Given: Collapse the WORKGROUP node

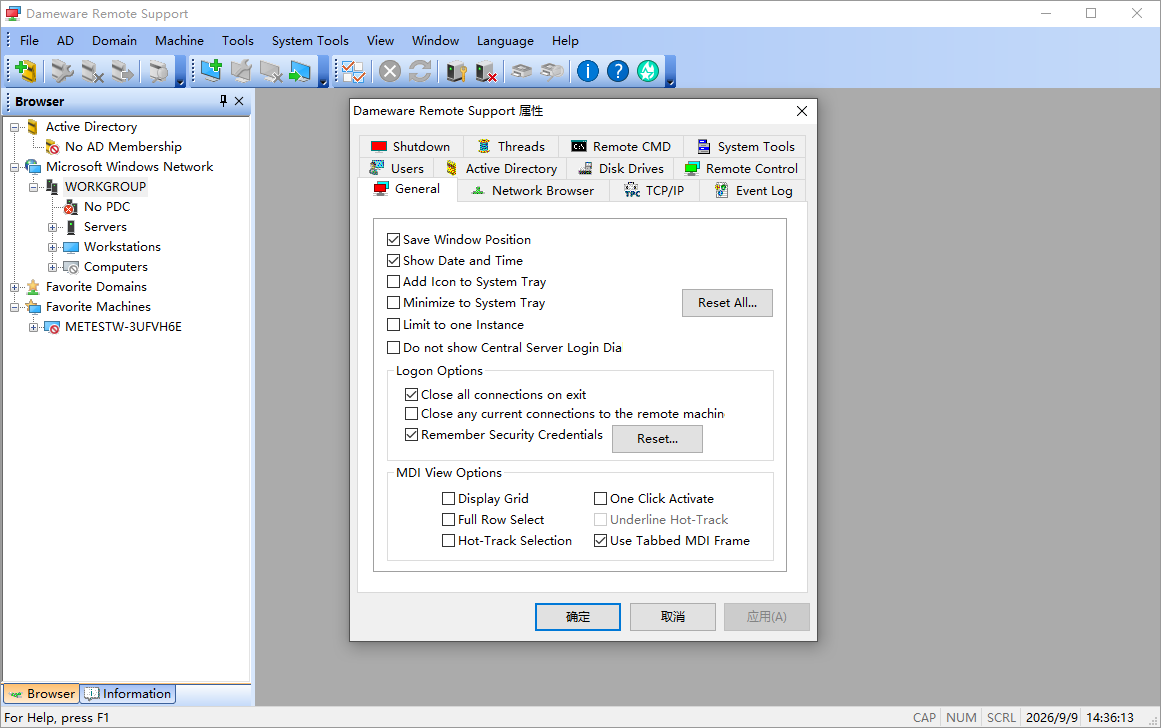Looking at the screenshot, I should pos(33,187).
